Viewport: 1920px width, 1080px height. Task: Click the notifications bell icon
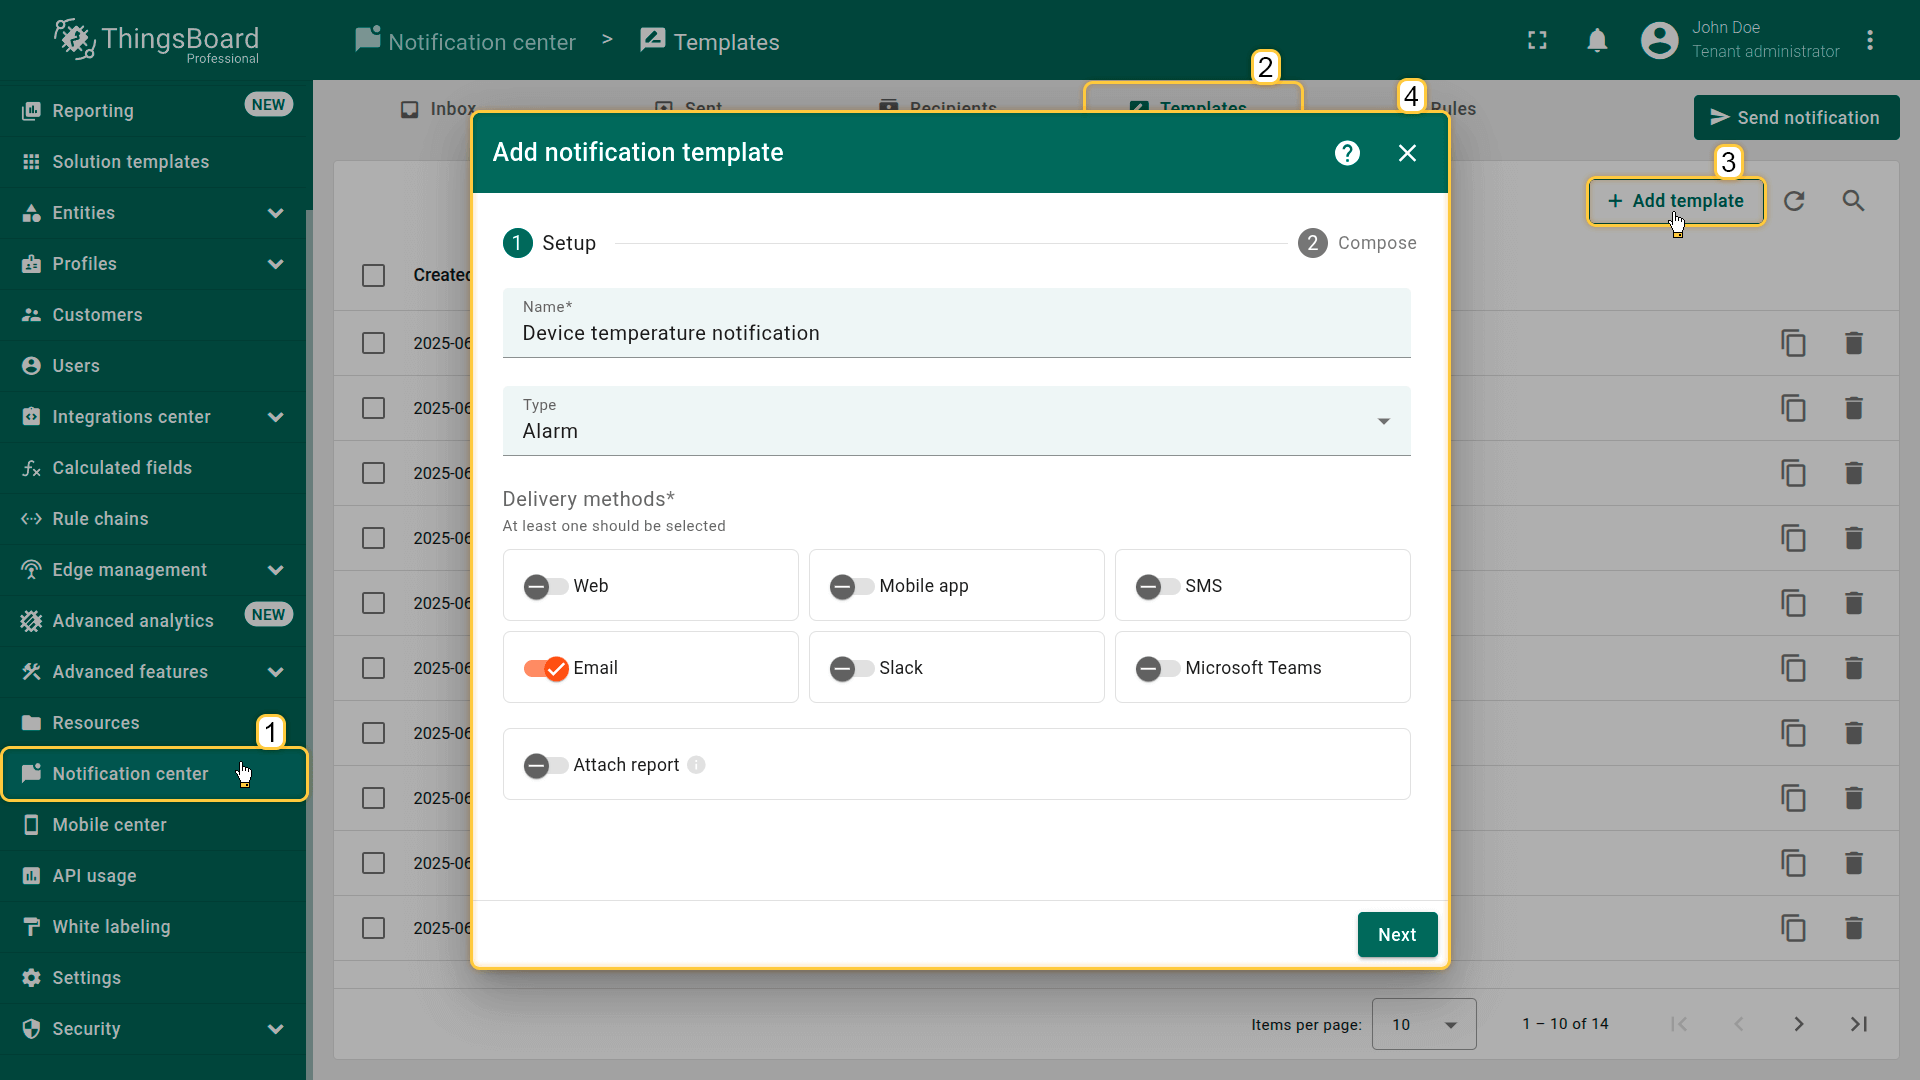click(x=1597, y=41)
